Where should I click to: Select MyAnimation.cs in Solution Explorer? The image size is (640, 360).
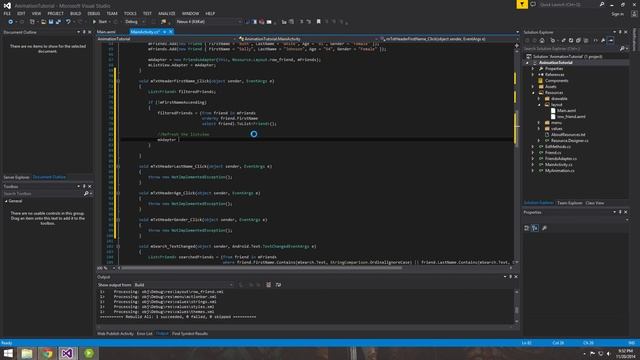(x=559, y=170)
